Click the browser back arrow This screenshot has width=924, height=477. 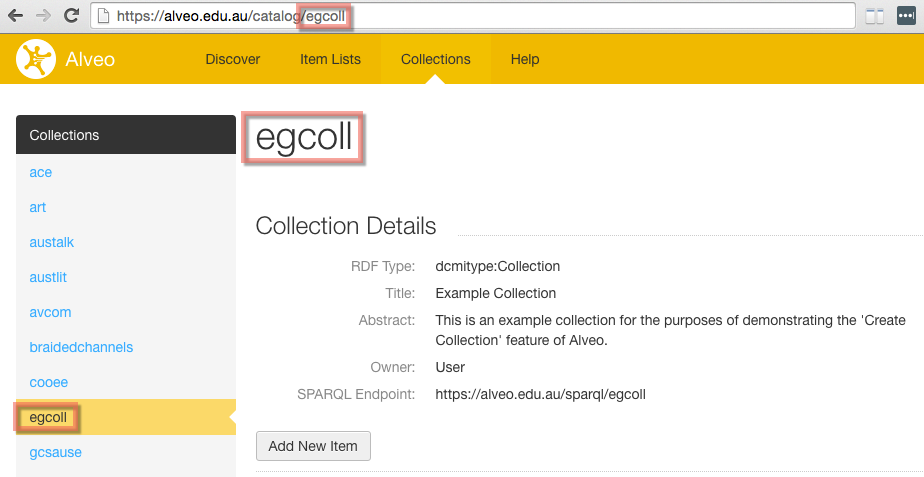pos(15,16)
